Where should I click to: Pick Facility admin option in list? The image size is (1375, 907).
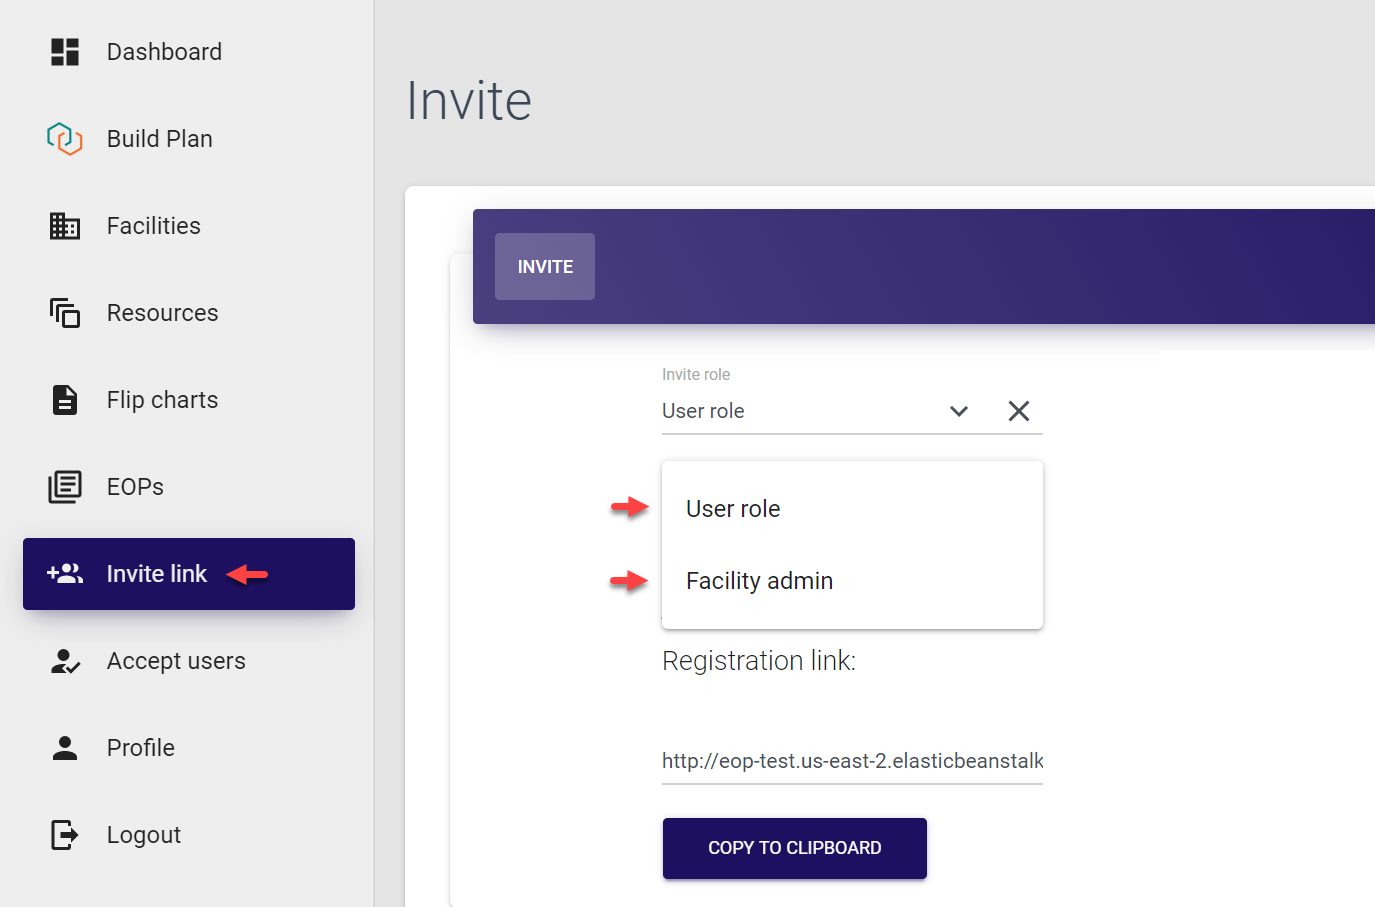click(759, 581)
